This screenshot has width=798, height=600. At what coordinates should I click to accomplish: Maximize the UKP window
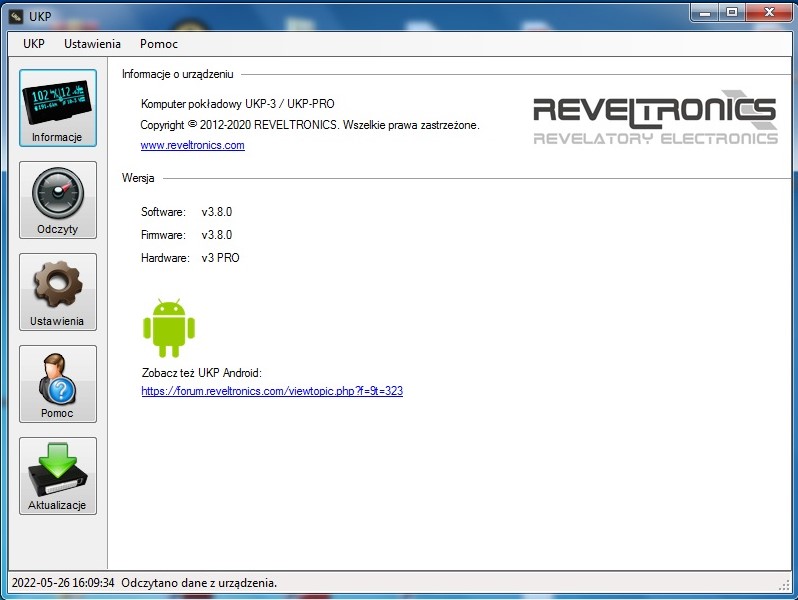coord(732,13)
